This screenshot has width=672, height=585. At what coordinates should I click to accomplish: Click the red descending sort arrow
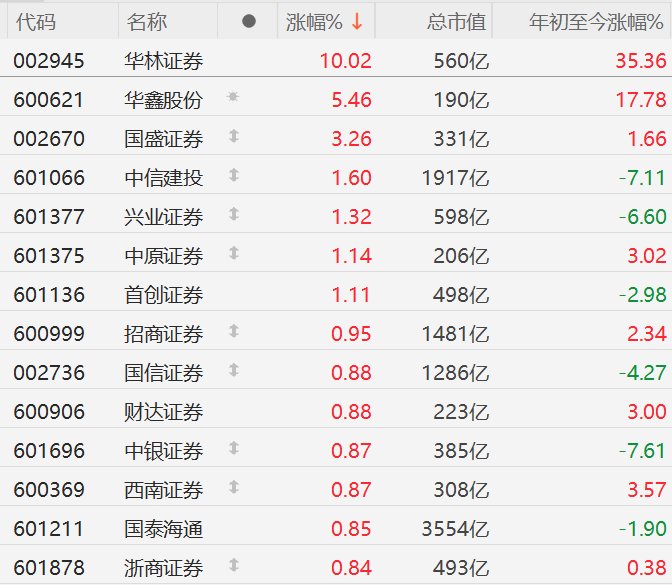[357, 21]
